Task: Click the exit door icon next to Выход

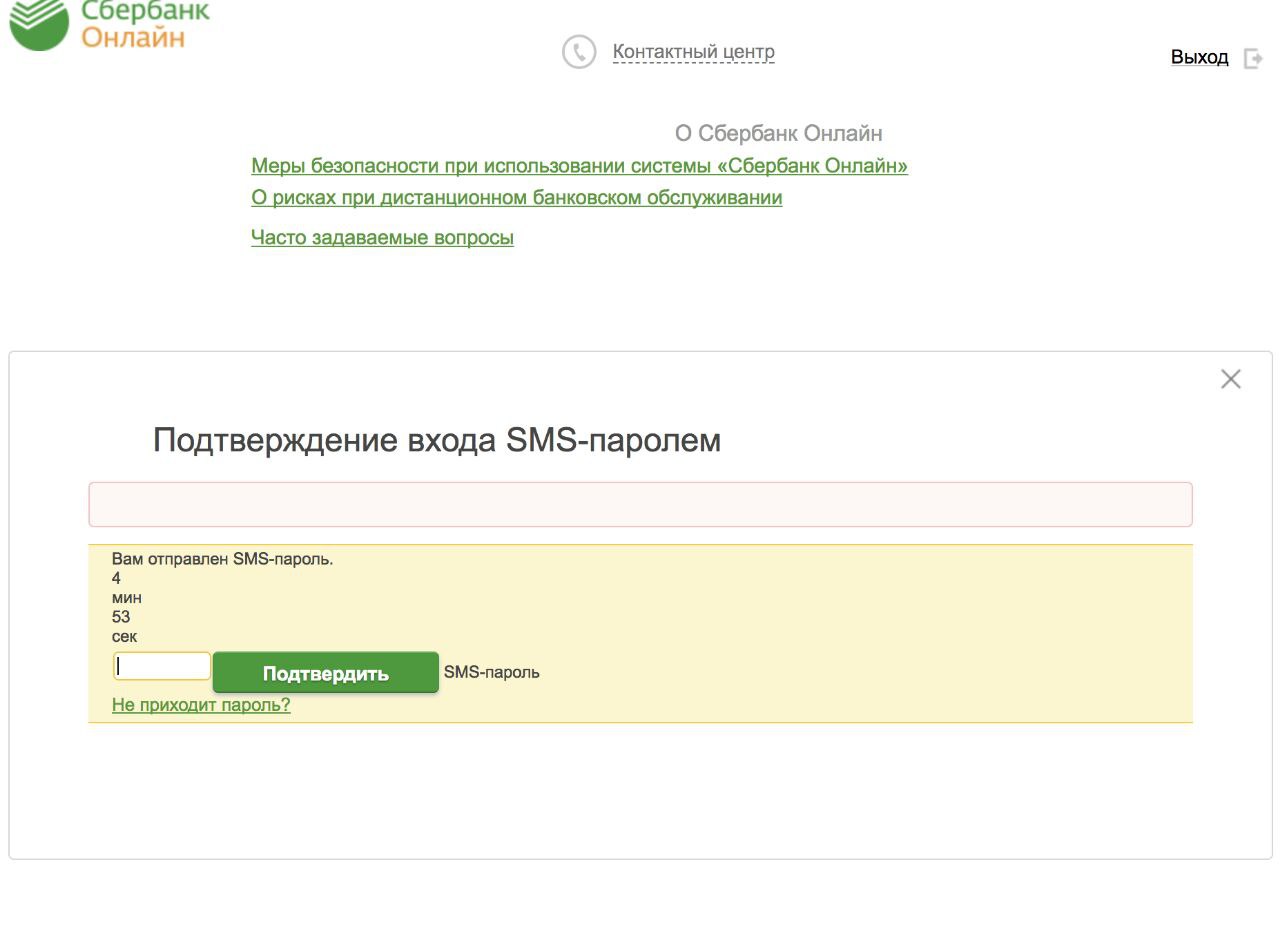Action: pos(1253,58)
